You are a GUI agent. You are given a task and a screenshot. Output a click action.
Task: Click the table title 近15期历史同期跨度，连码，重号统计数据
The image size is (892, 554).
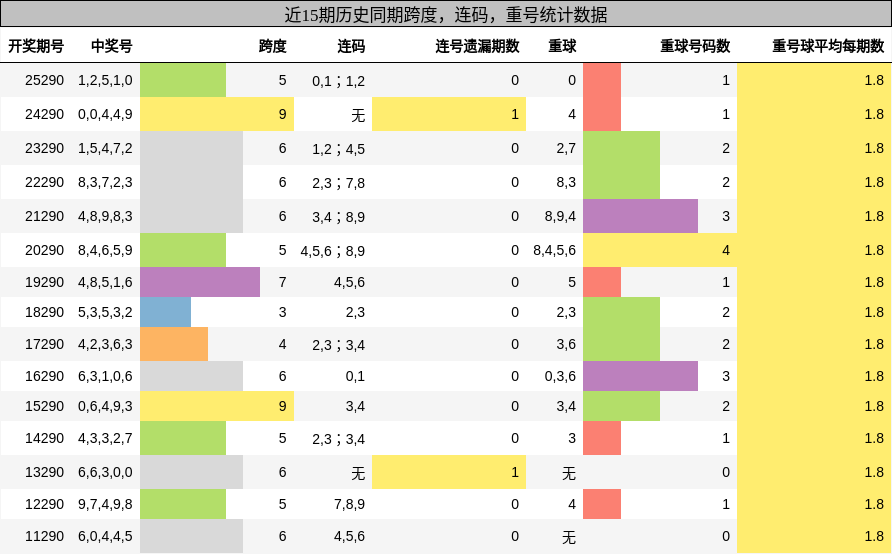[x=446, y=14]
